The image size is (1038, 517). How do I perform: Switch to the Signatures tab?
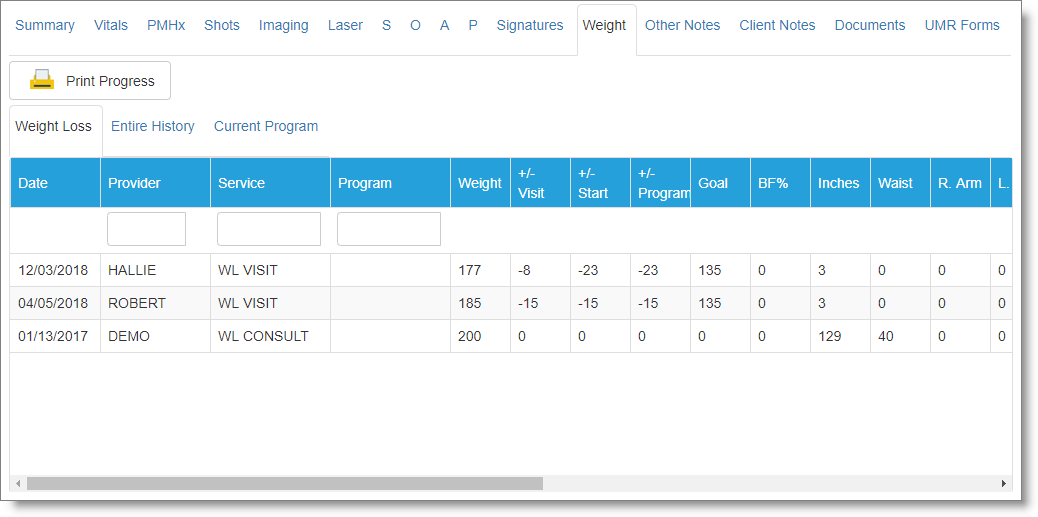[x=530, y=25]
